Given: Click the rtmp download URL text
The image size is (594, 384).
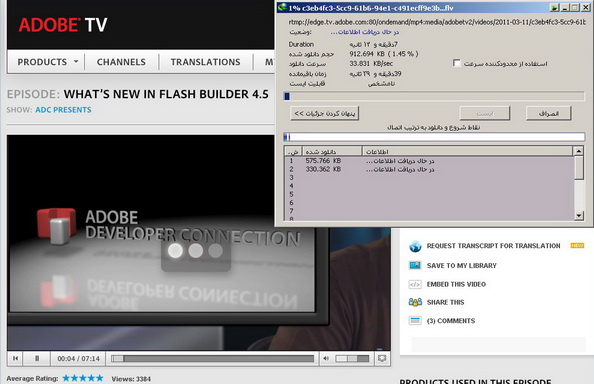Looking at the screenshot, I should [437, 22].
